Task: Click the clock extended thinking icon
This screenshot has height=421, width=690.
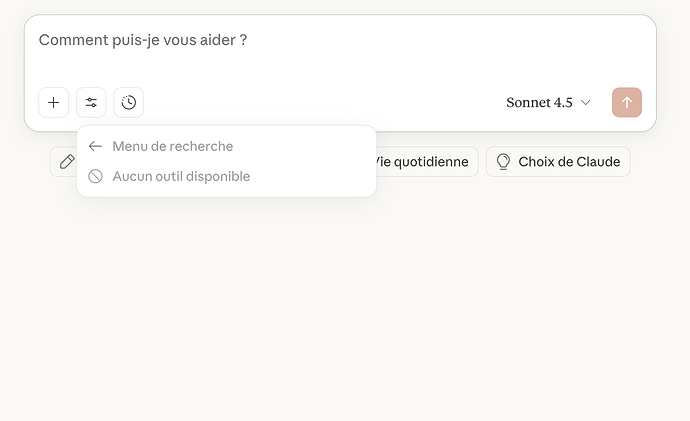Action: coord(129,102)
